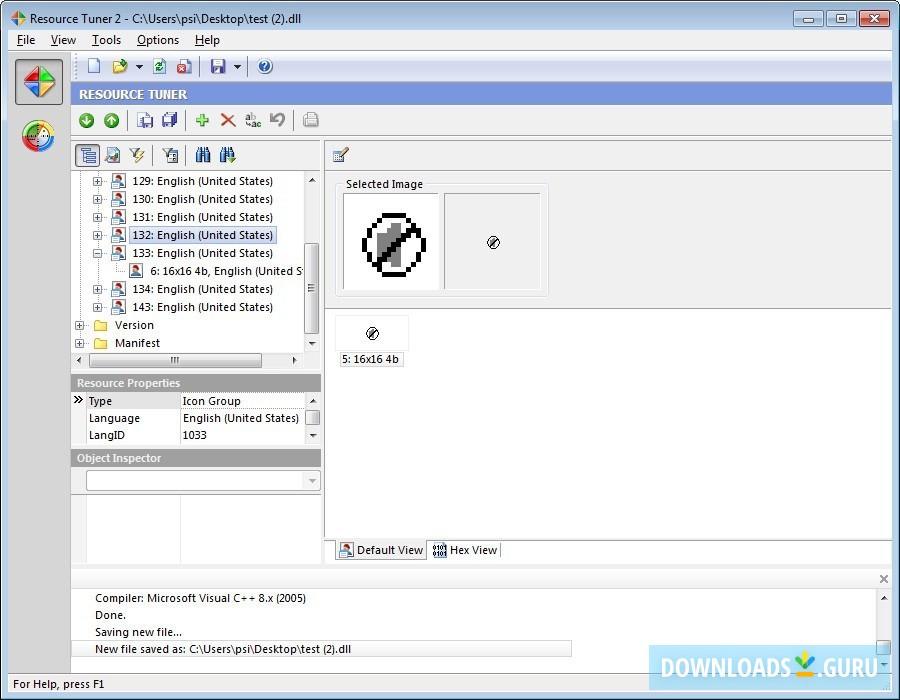Image resolution: width=900 pixels, height=700 pixels.
Task: Click the Find binoculars icon
Action: click(203, 155)
